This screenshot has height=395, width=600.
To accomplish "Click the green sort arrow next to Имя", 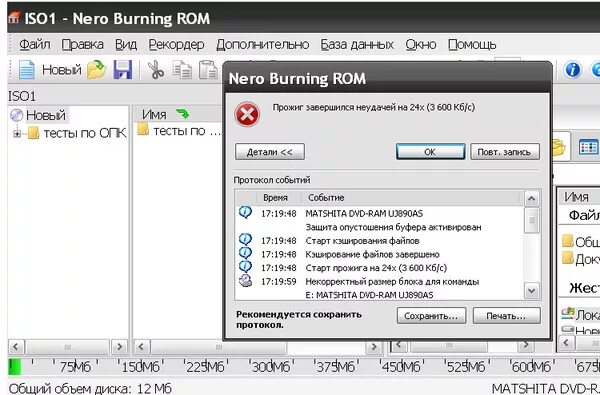I will coord(182,113).
